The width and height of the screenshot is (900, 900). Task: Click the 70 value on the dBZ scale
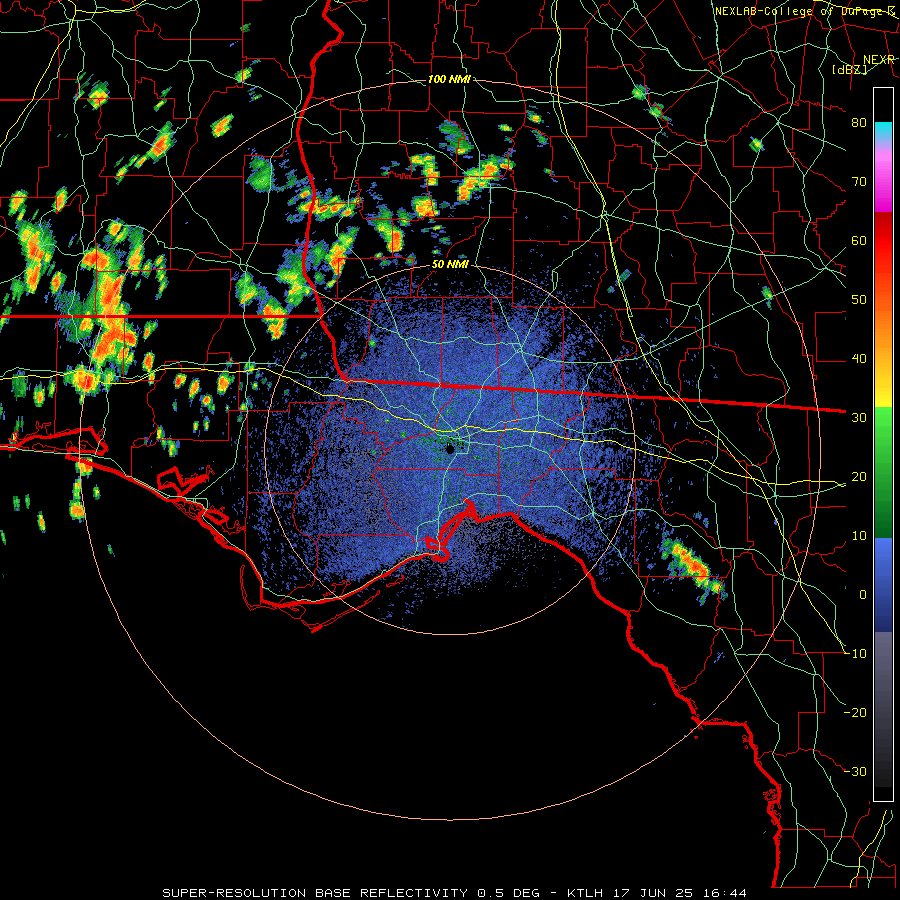[859, 181]
